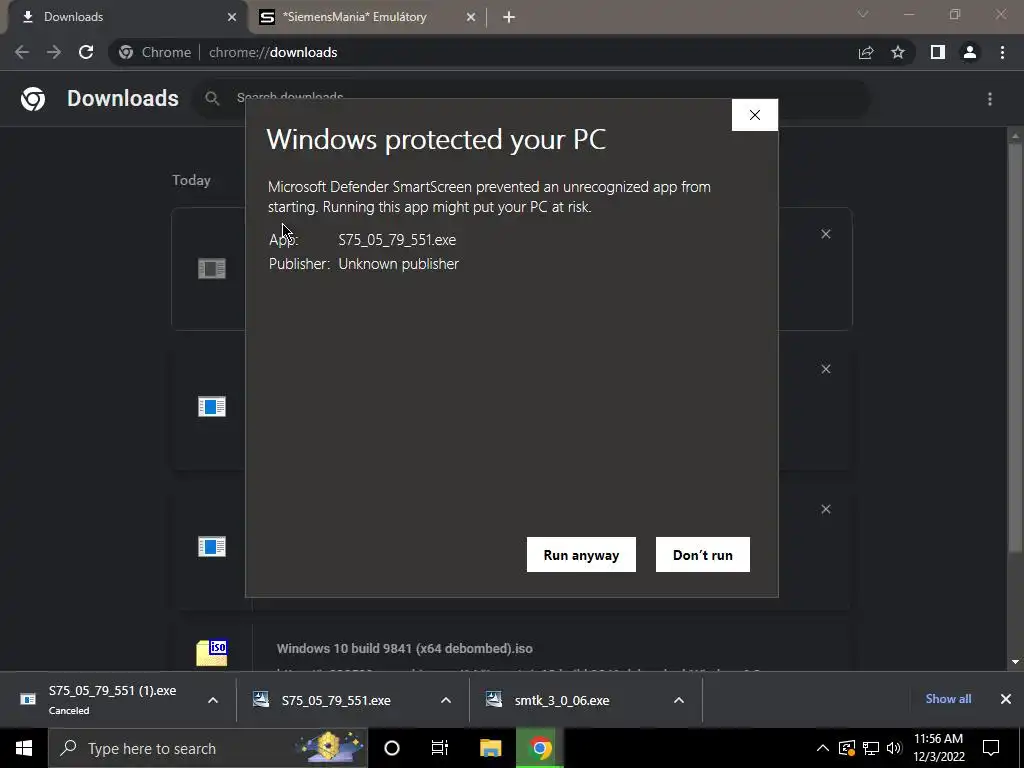Expand options for smtk_3_0_06.exe

(679, 700)
